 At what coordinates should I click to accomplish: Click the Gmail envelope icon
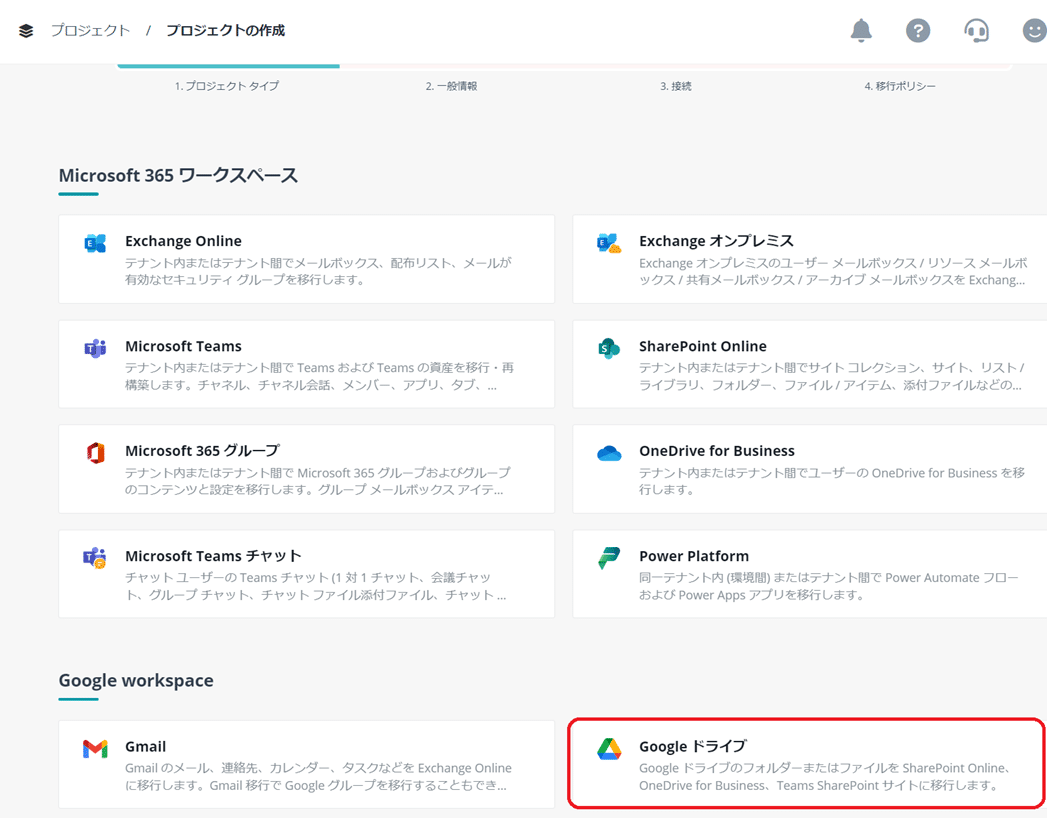point(95,749)
